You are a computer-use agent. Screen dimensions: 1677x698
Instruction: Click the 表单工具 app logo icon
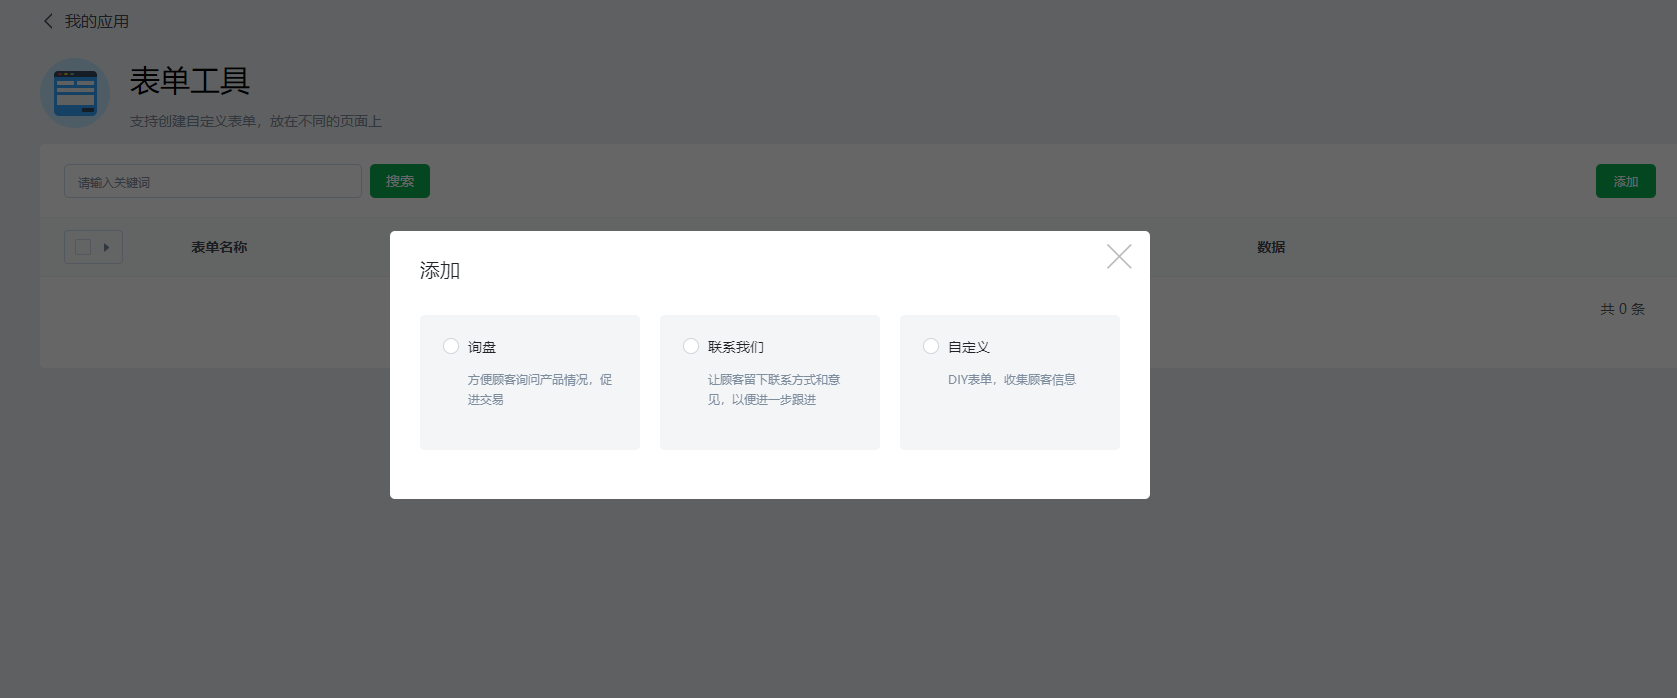coord(75,93)
